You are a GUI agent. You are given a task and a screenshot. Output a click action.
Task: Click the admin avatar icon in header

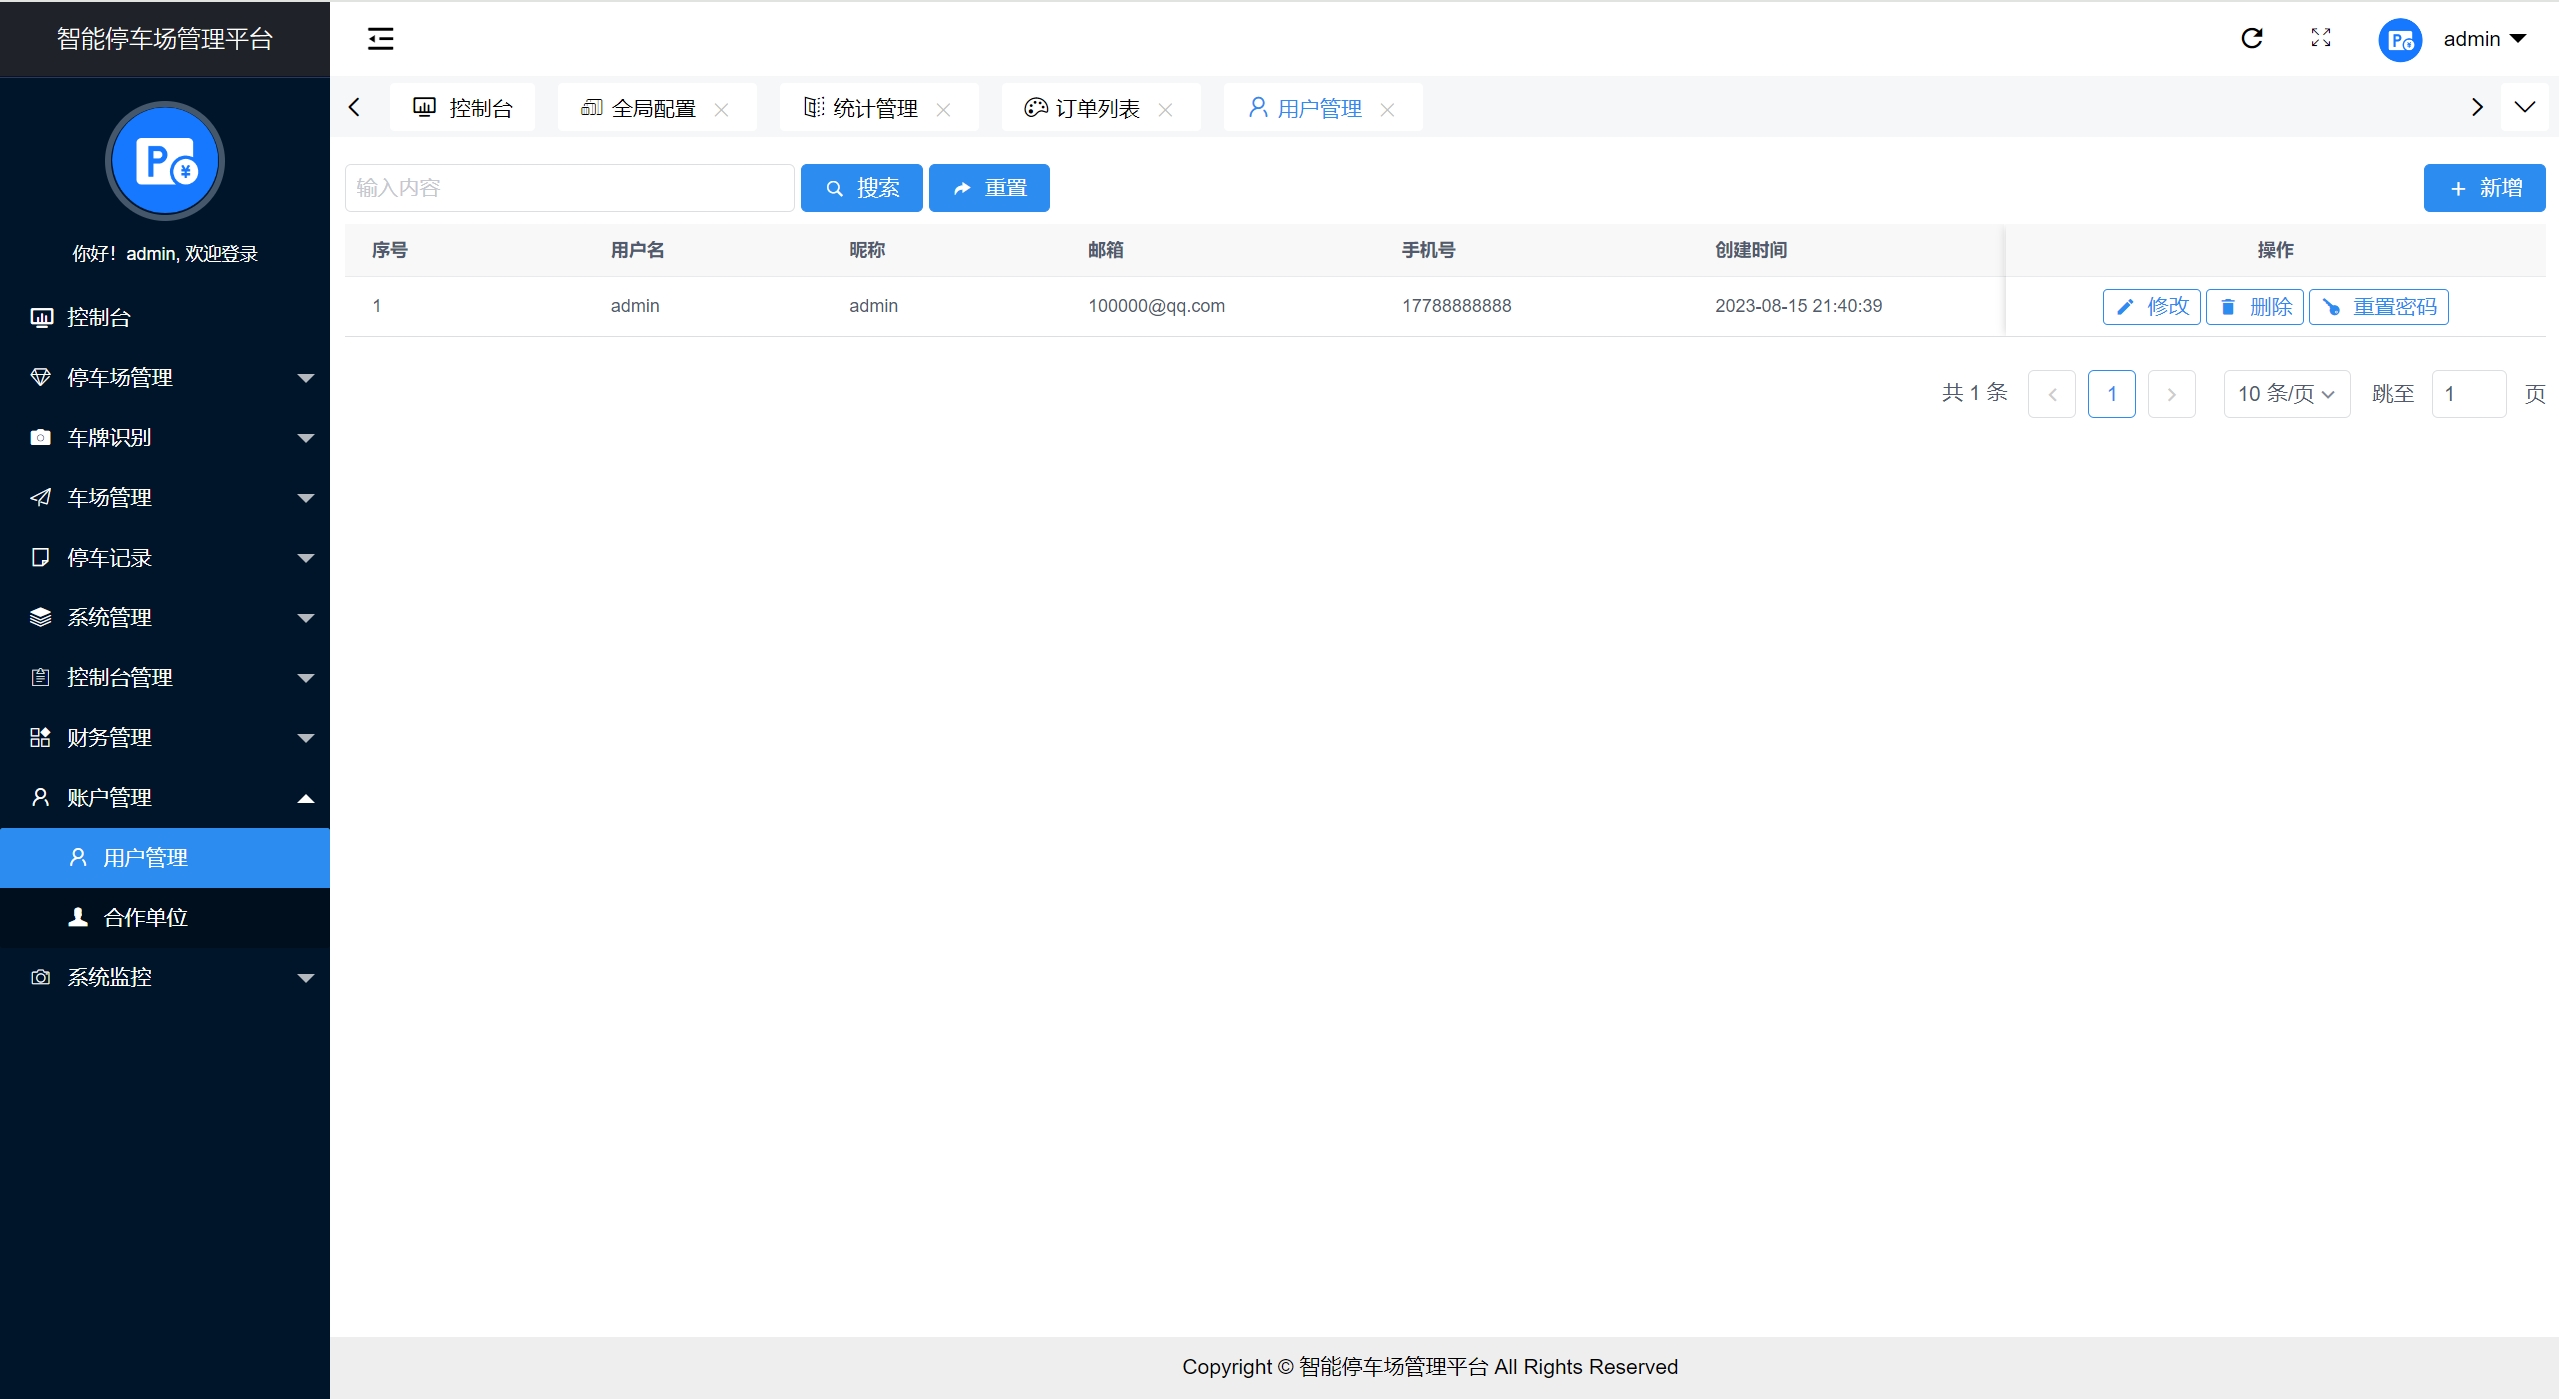pos(2399,40)
